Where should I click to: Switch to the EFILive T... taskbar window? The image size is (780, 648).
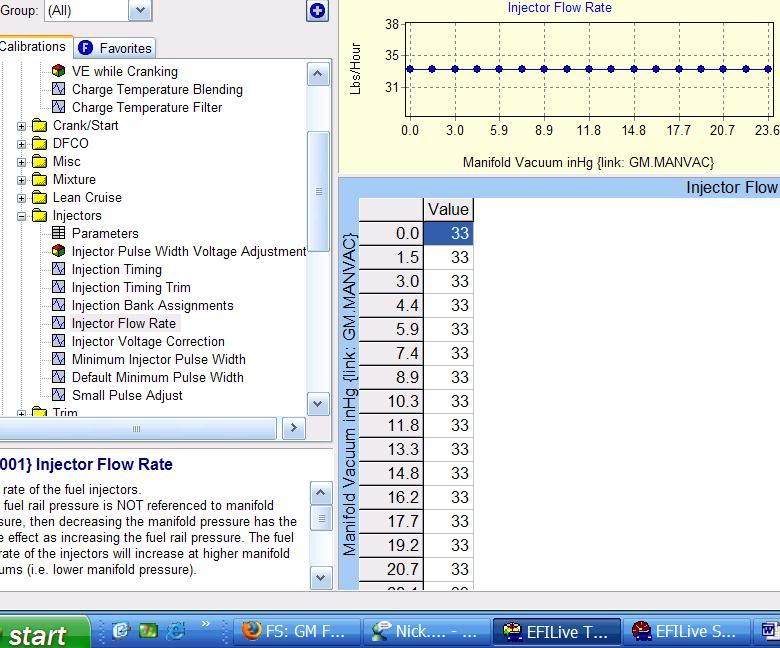pyautogui.click(x=556, y=632)
